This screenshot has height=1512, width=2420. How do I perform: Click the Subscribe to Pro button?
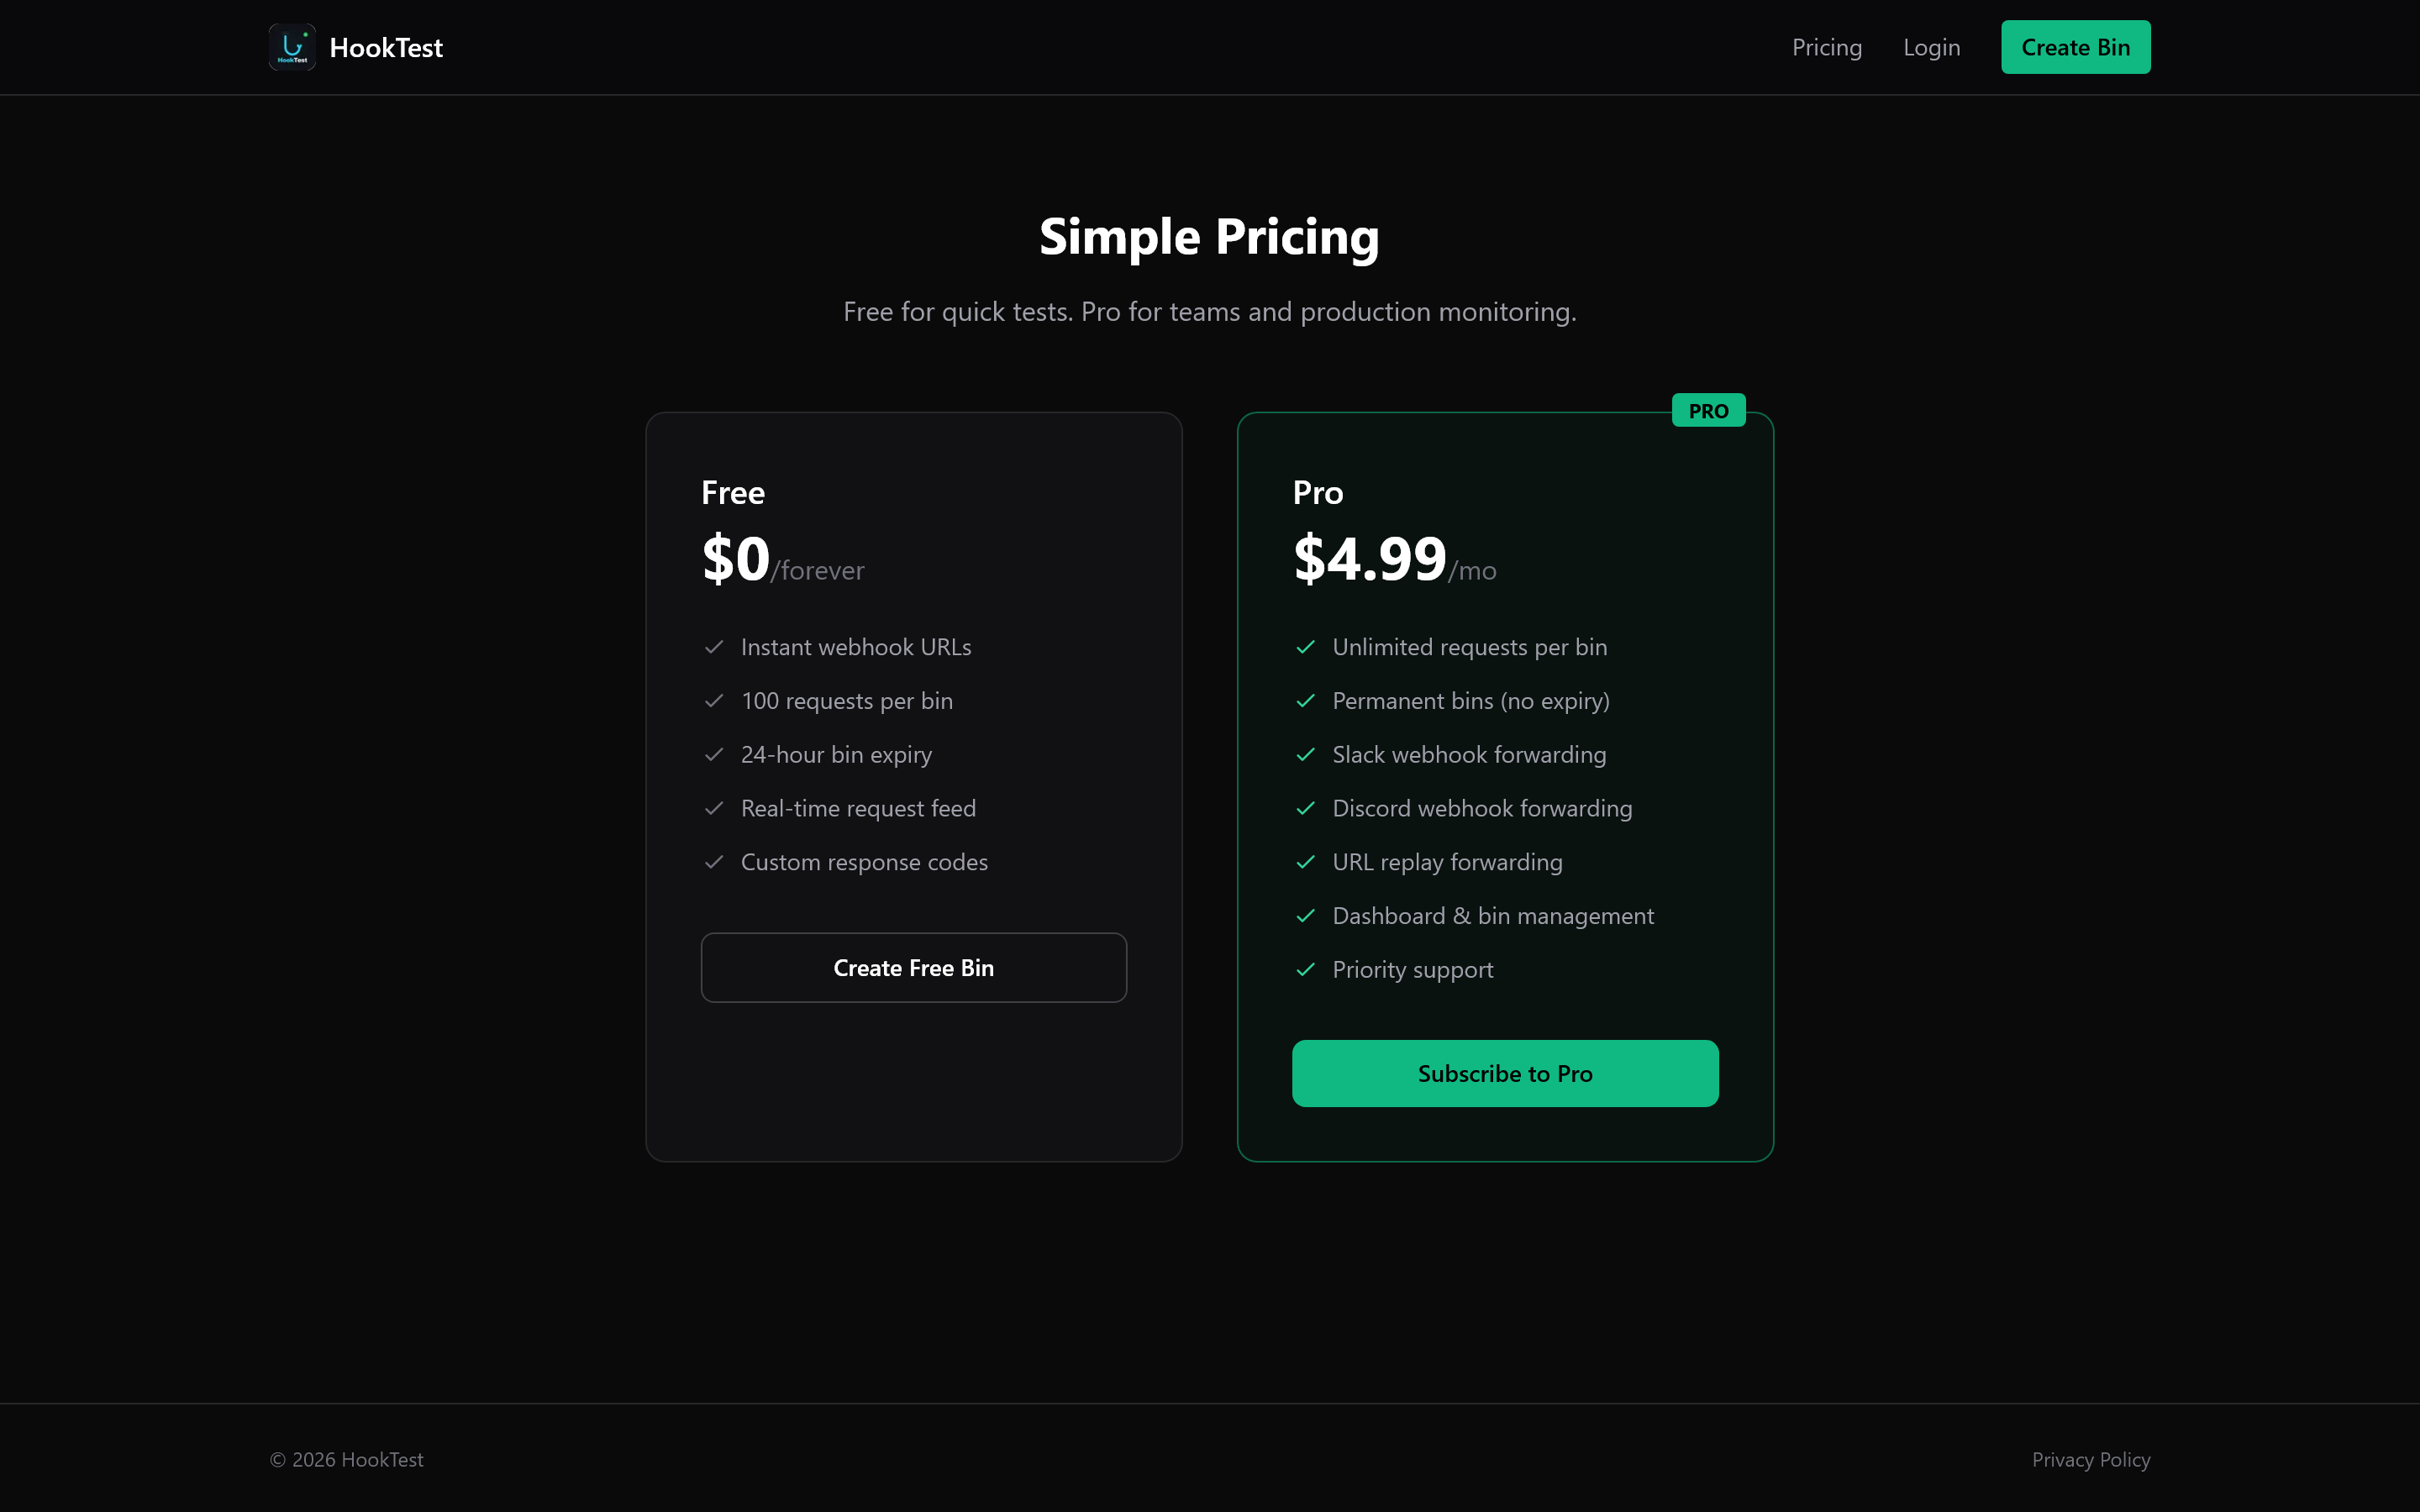pos(1504,1073)
